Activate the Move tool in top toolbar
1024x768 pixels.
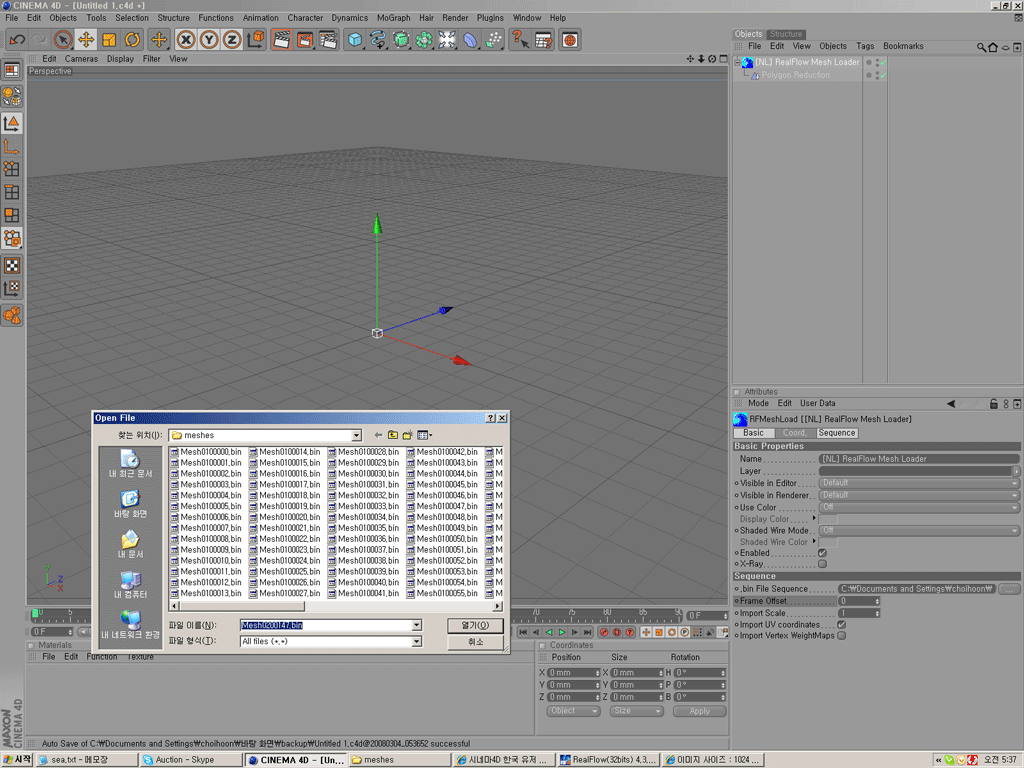click(86, 40)
